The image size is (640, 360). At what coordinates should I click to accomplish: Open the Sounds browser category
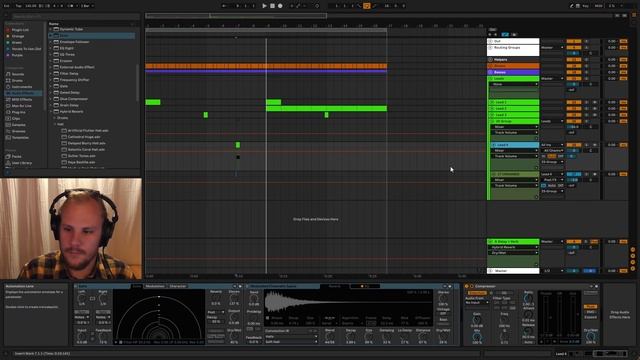click(18, 74)
